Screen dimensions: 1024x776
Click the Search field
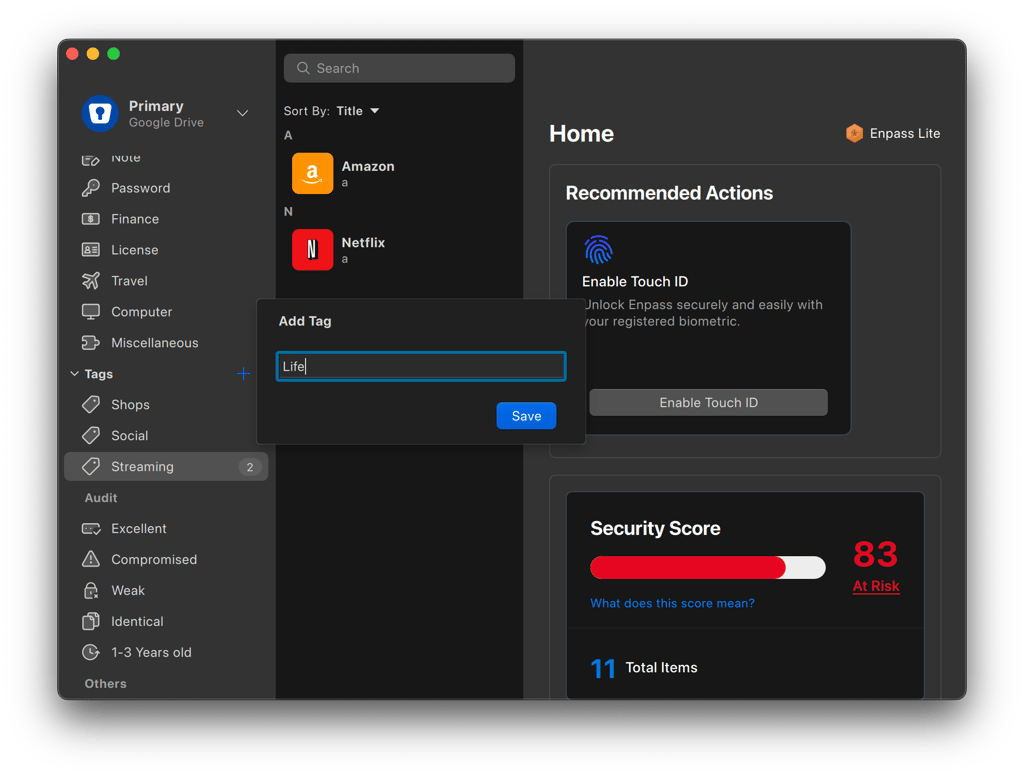tap(399, 68)
